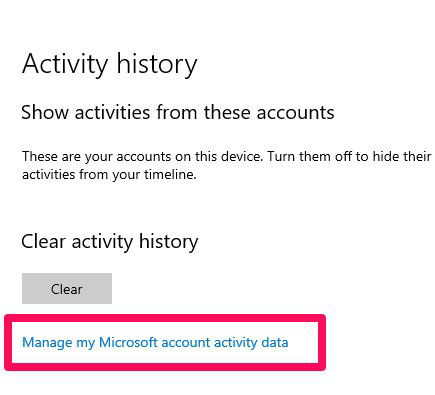Click the word Manage in the blue link
Image resolution: width=435 pixels, height=395 pixels.
coord(47,343)
